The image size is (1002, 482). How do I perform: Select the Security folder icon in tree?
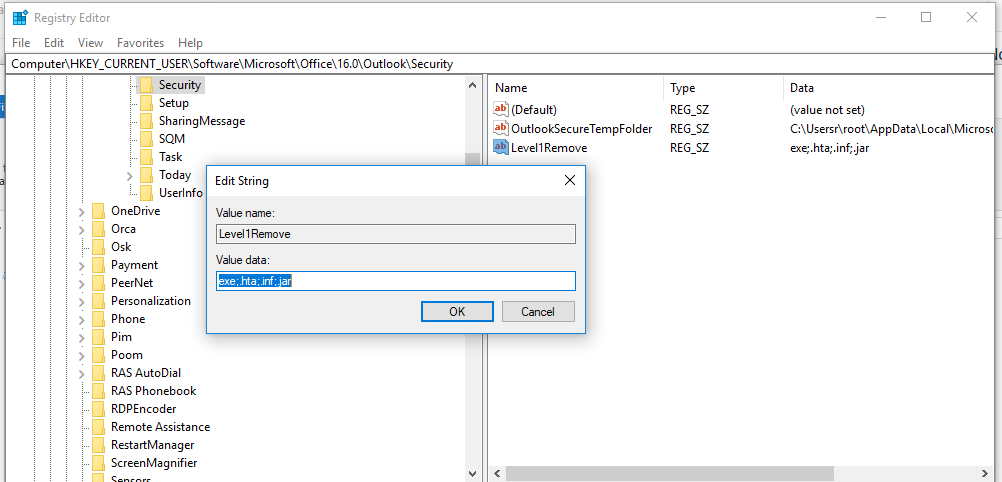click(146, 85)
